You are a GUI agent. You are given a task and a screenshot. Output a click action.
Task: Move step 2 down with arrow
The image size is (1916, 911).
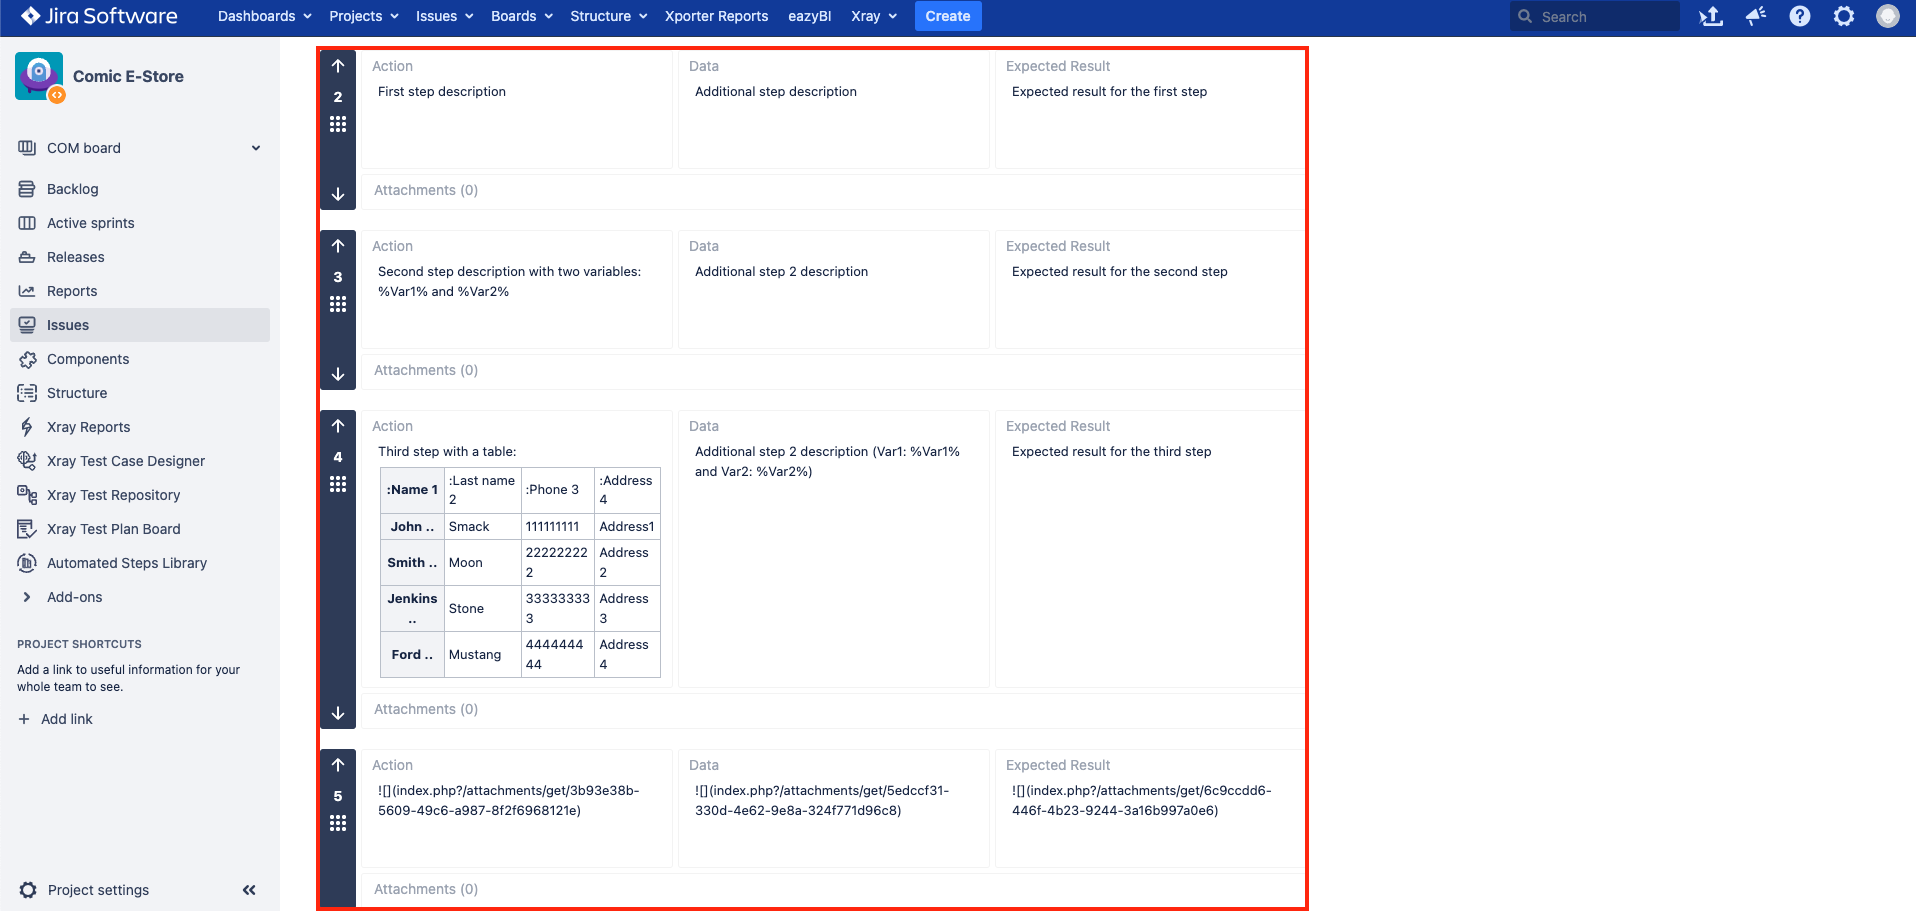pyautogui.click(x=338, y=194)
